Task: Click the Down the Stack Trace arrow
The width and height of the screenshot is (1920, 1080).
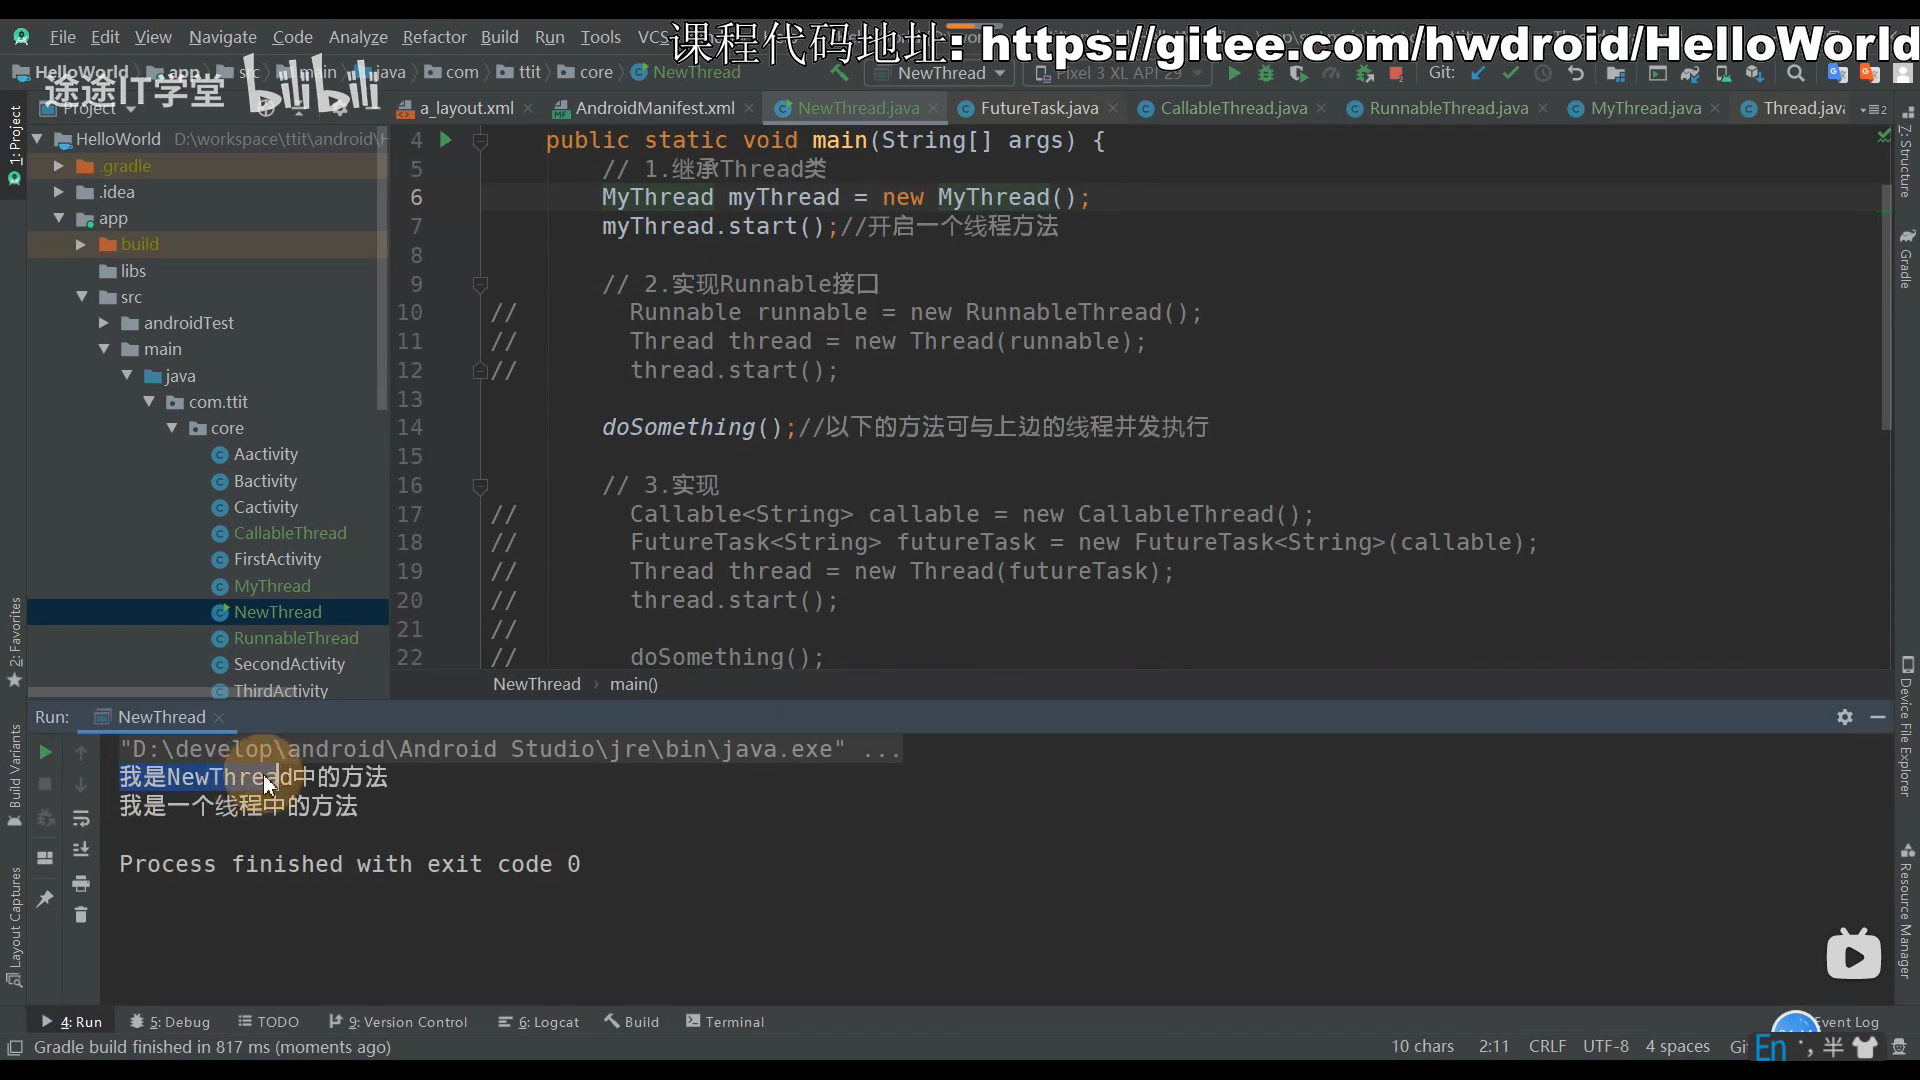Action: point(81,785)
